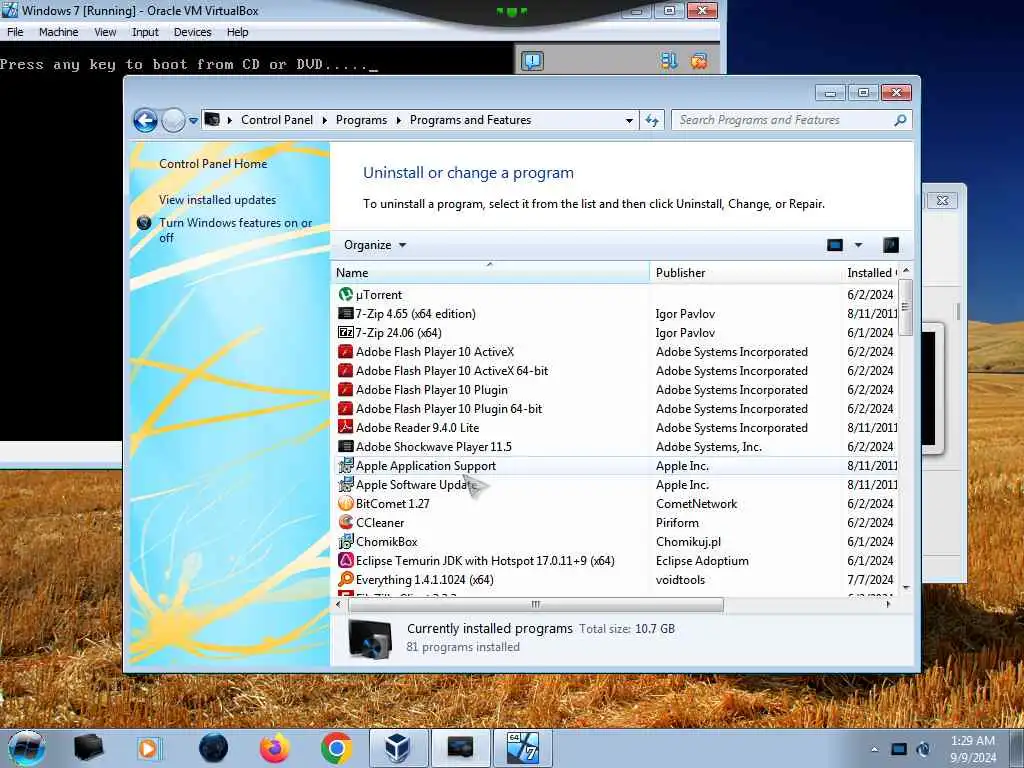Click the search magnifier icon
Screen dimensions: 1024x768
[x=900, y=120]
